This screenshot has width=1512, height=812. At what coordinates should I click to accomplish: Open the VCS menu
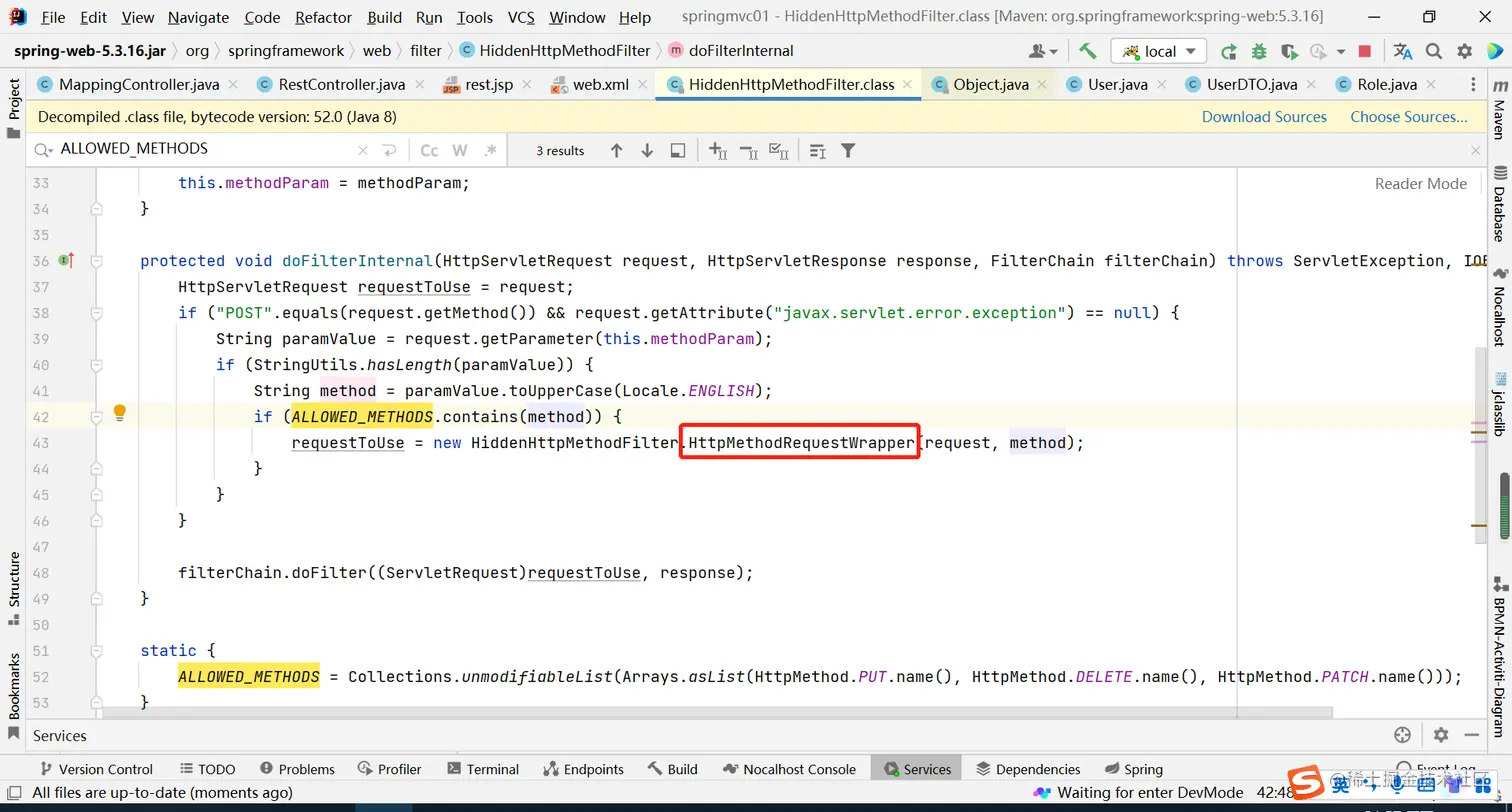[521, 17]
